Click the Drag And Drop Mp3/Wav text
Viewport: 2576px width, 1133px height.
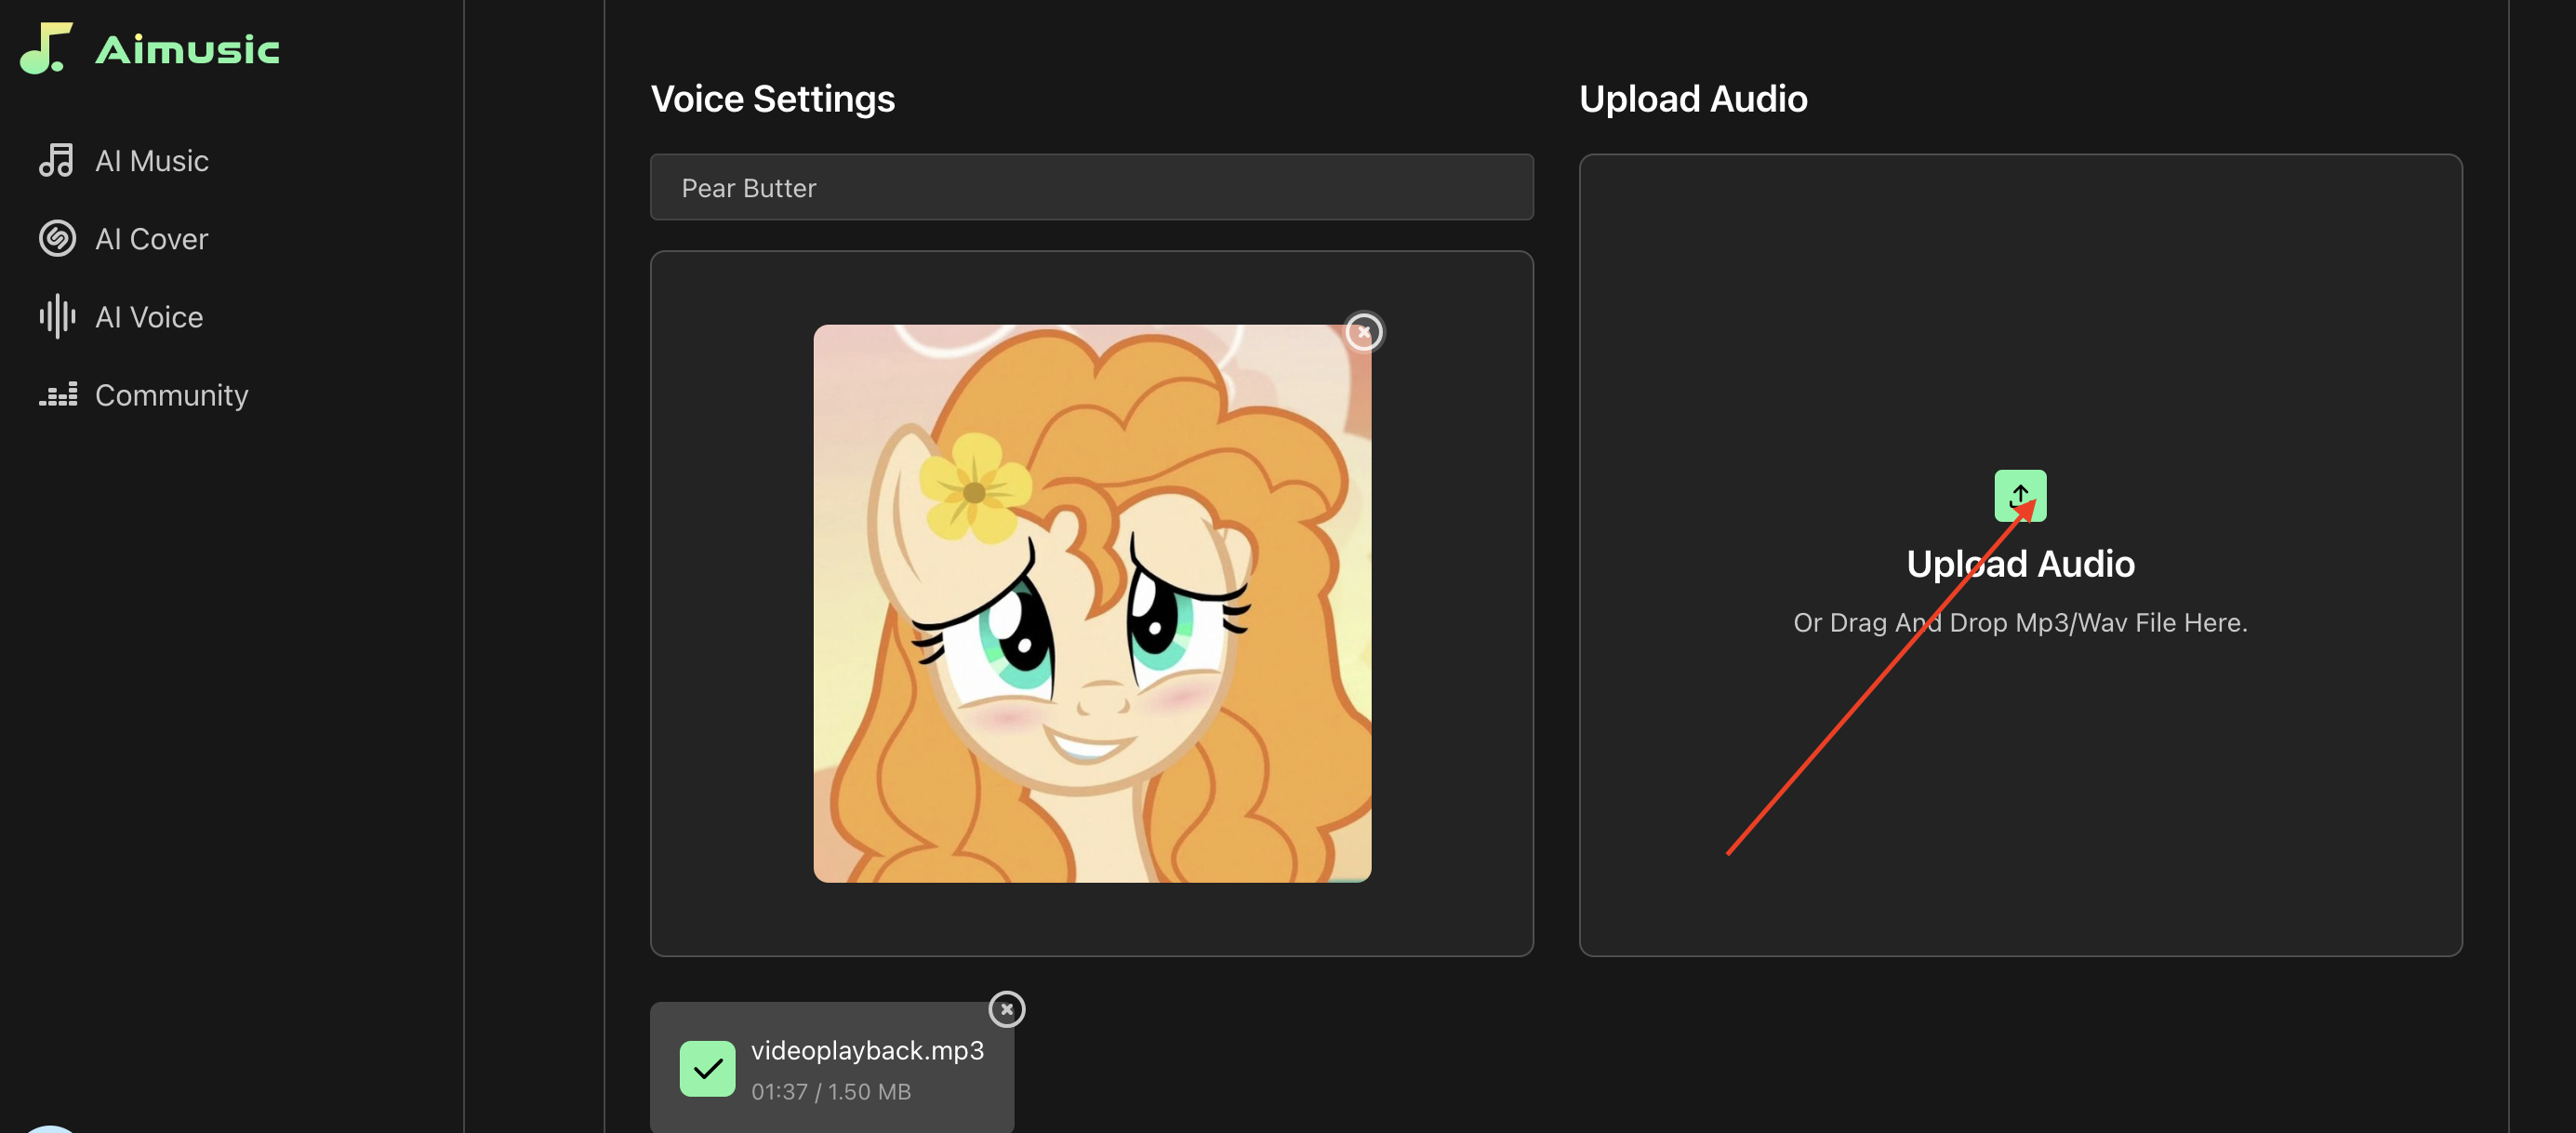click(2019, 623)
